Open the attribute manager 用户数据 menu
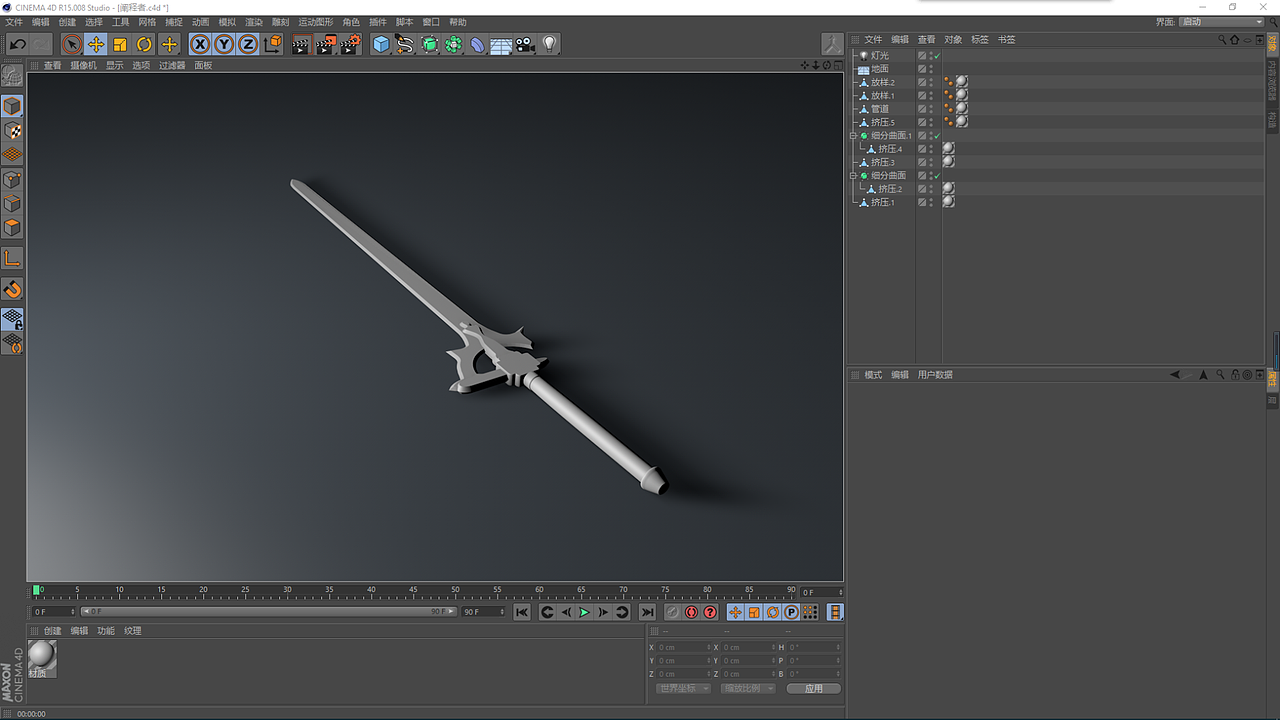Image resolution: width=1280 pixels, height=720 pixels. (935, 375)
